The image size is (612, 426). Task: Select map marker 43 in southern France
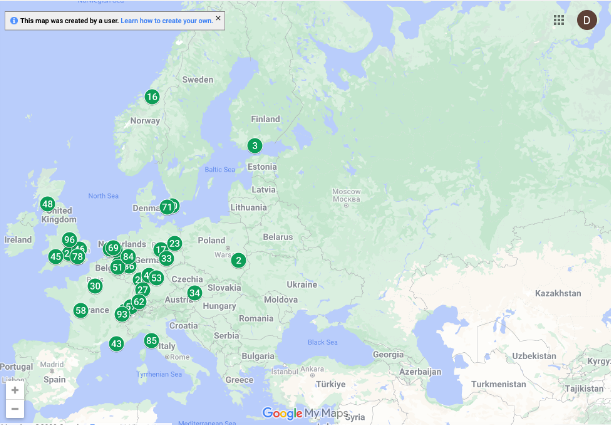pyautogui.click(x=116, y=344)
